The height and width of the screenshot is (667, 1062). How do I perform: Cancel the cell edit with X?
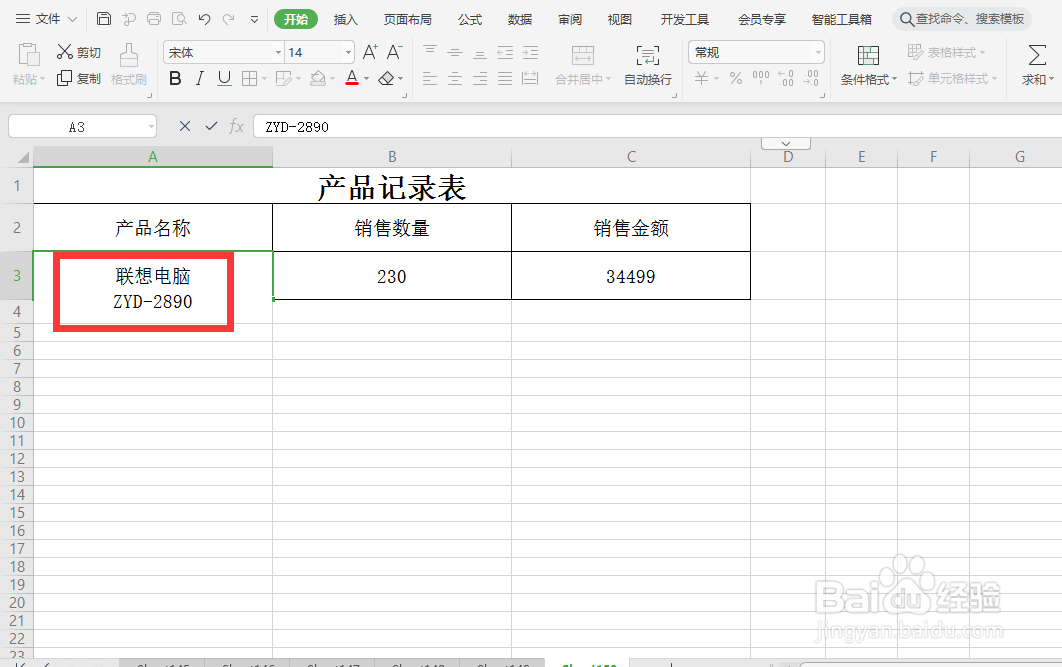(x=185, y=126)
